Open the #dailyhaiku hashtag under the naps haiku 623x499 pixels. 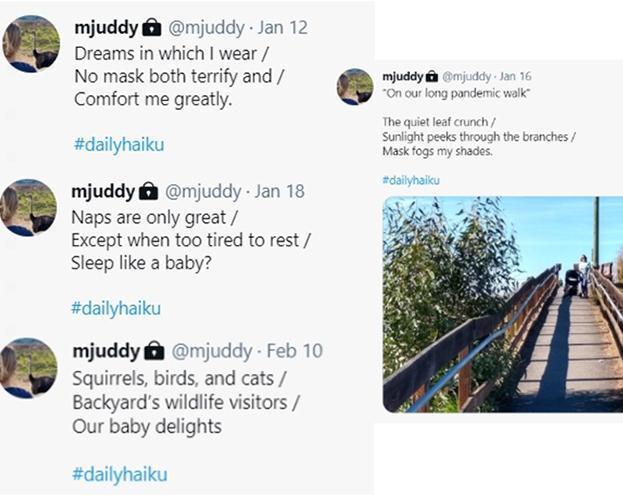(116, 308)
